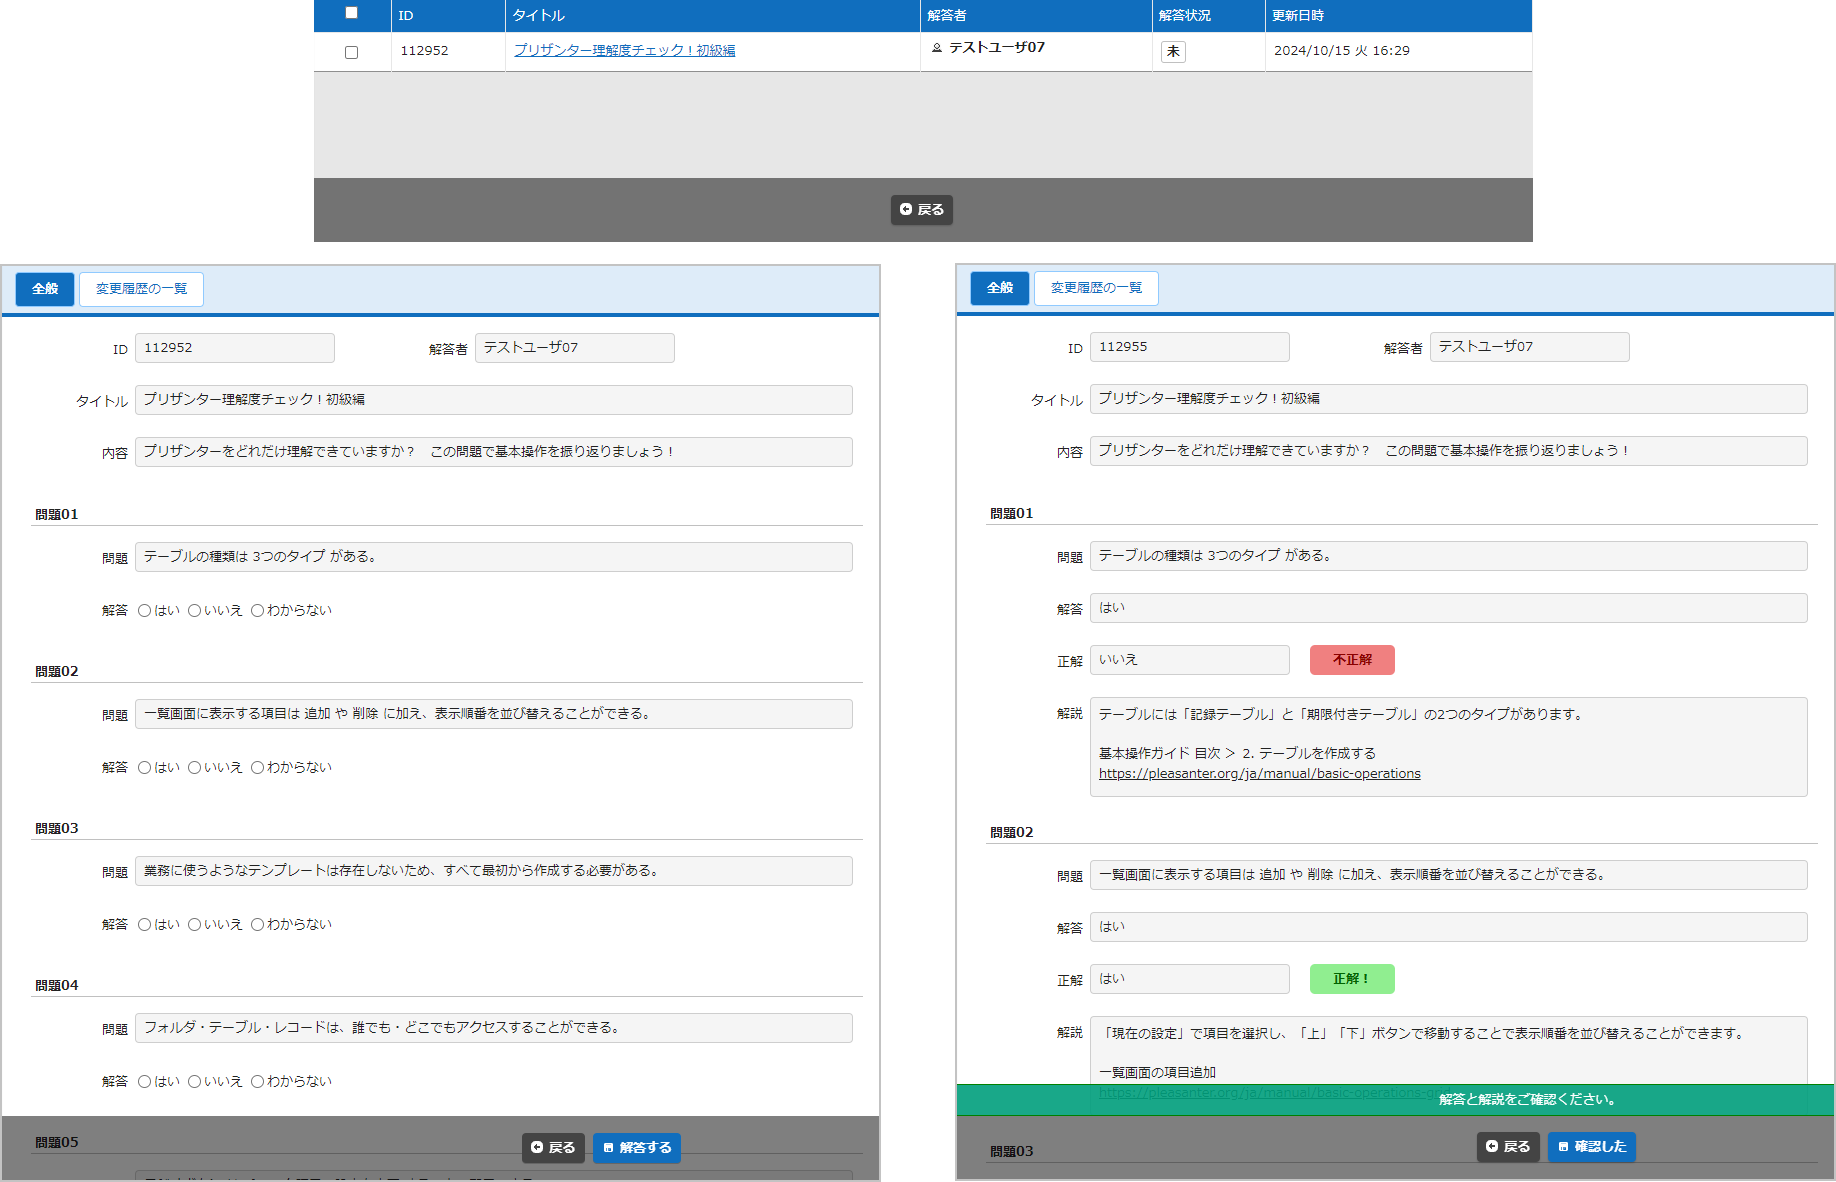Screen dimensions: 1836x1182
Task: Tick the checkbox for row 112952
Action: click(351, 52)
